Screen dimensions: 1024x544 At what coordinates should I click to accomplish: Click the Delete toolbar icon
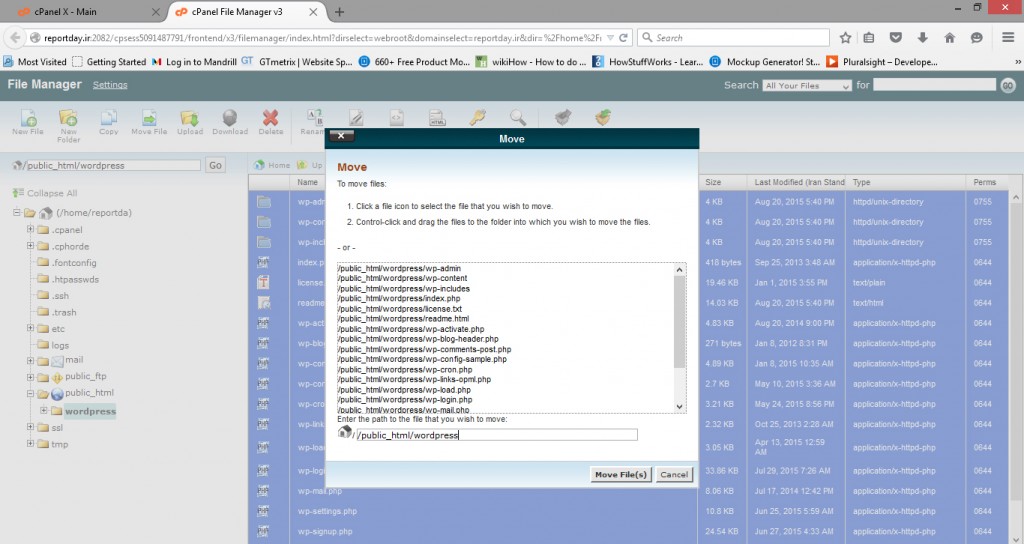(271, 120)
